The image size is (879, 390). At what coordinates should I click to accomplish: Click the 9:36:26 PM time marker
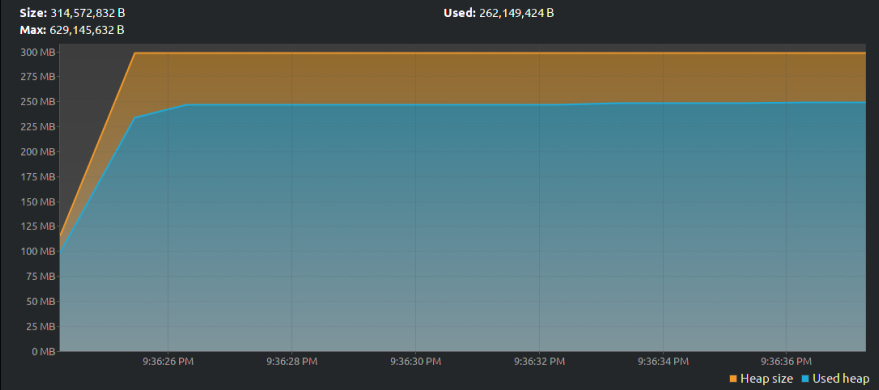[168, 361]
